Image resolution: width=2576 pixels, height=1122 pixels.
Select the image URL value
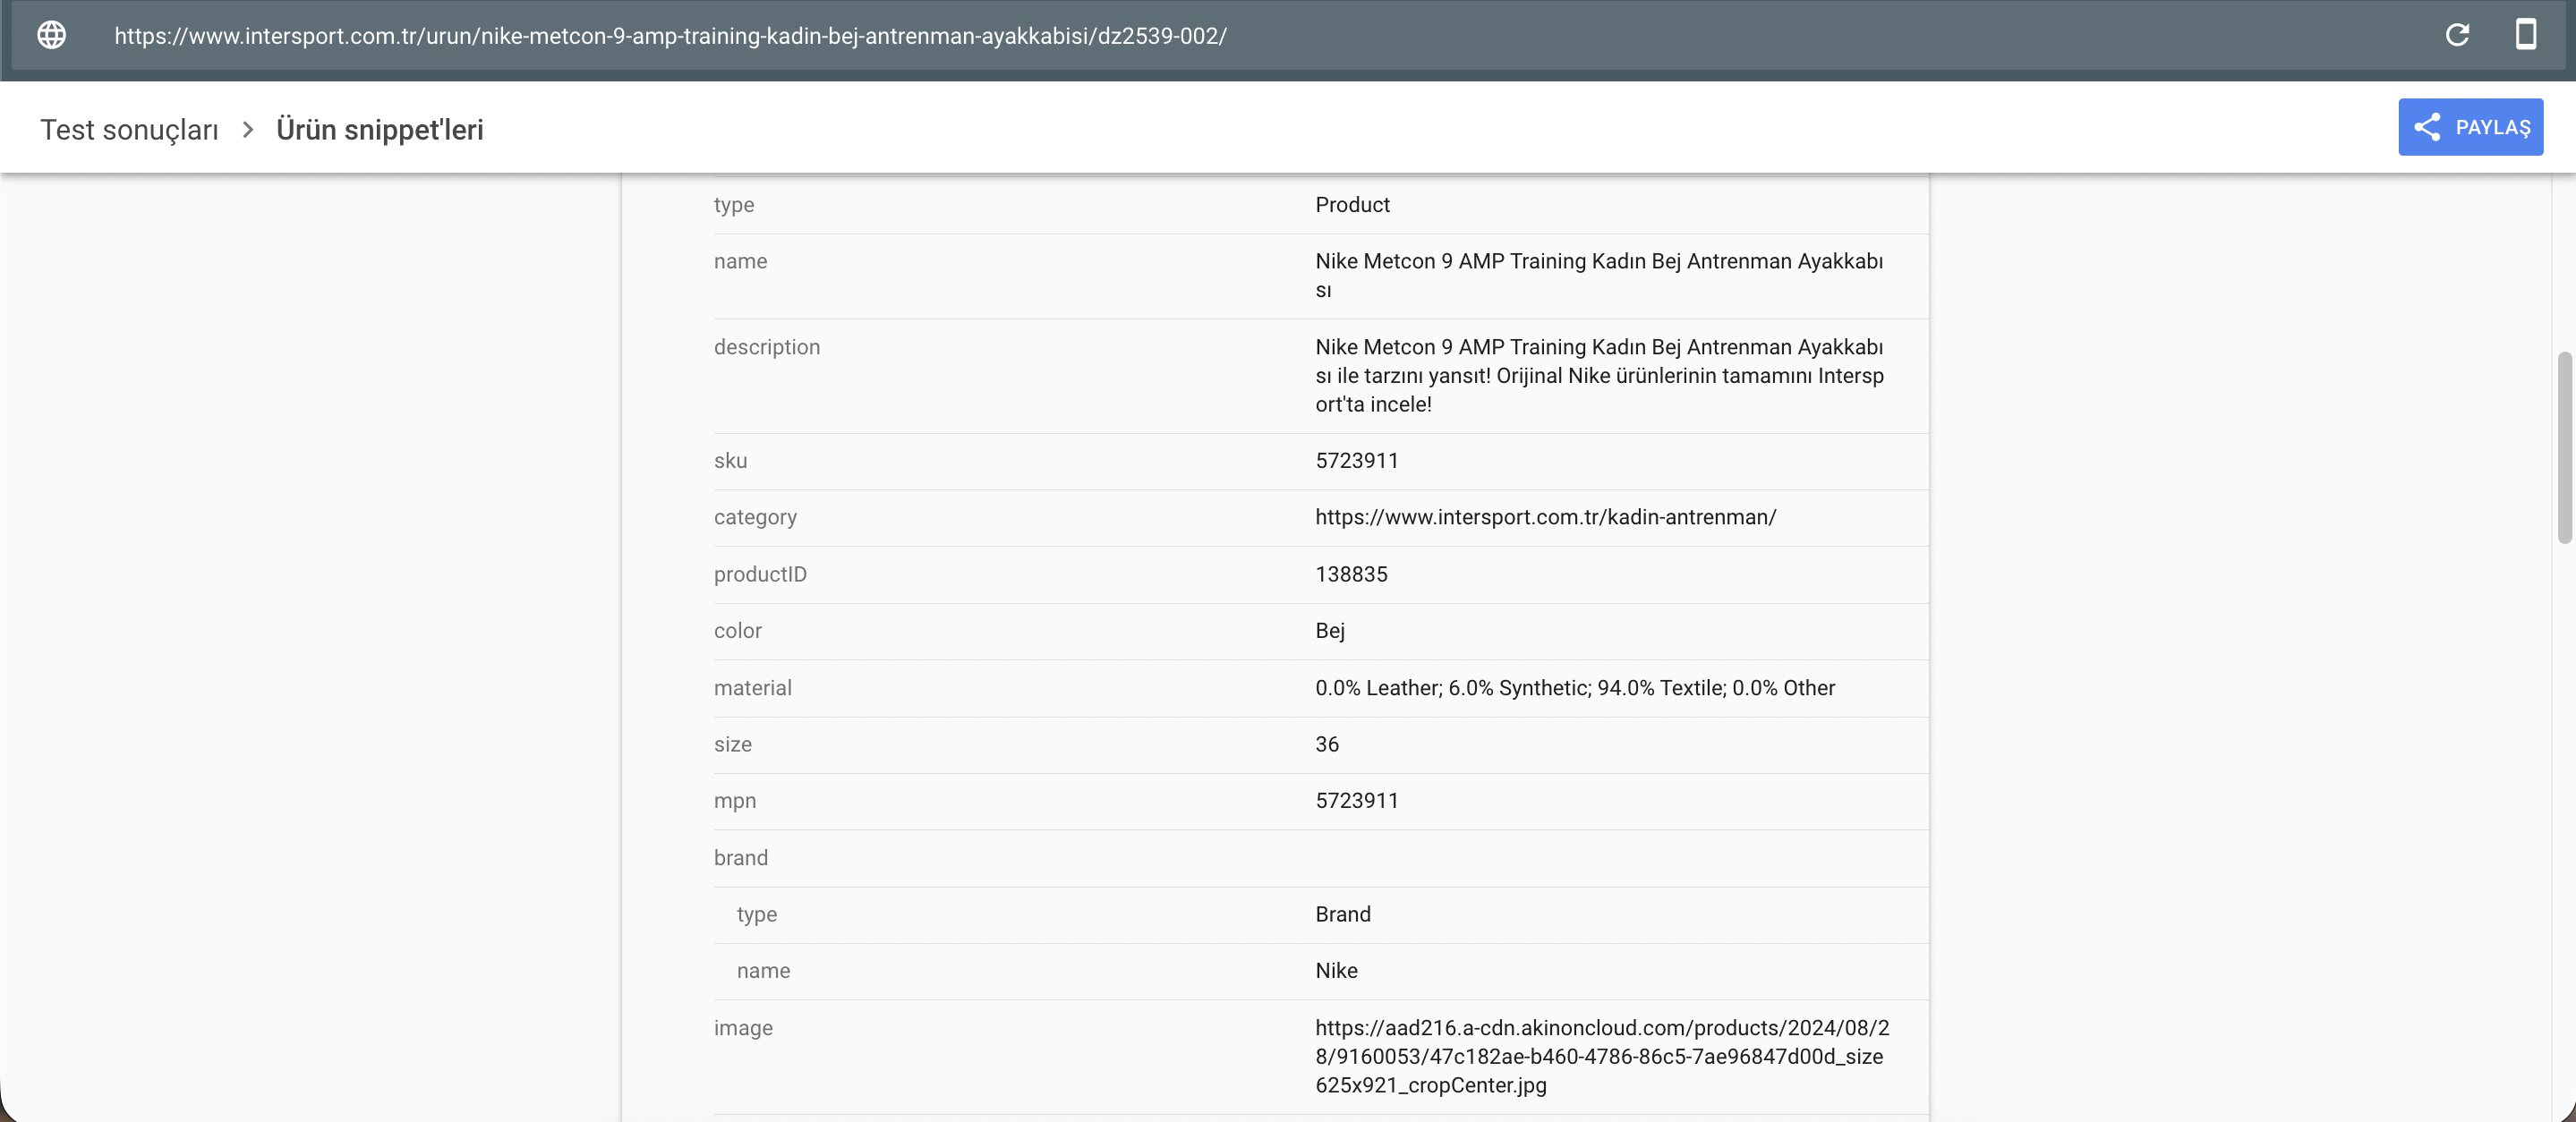pos(1600,1056)
